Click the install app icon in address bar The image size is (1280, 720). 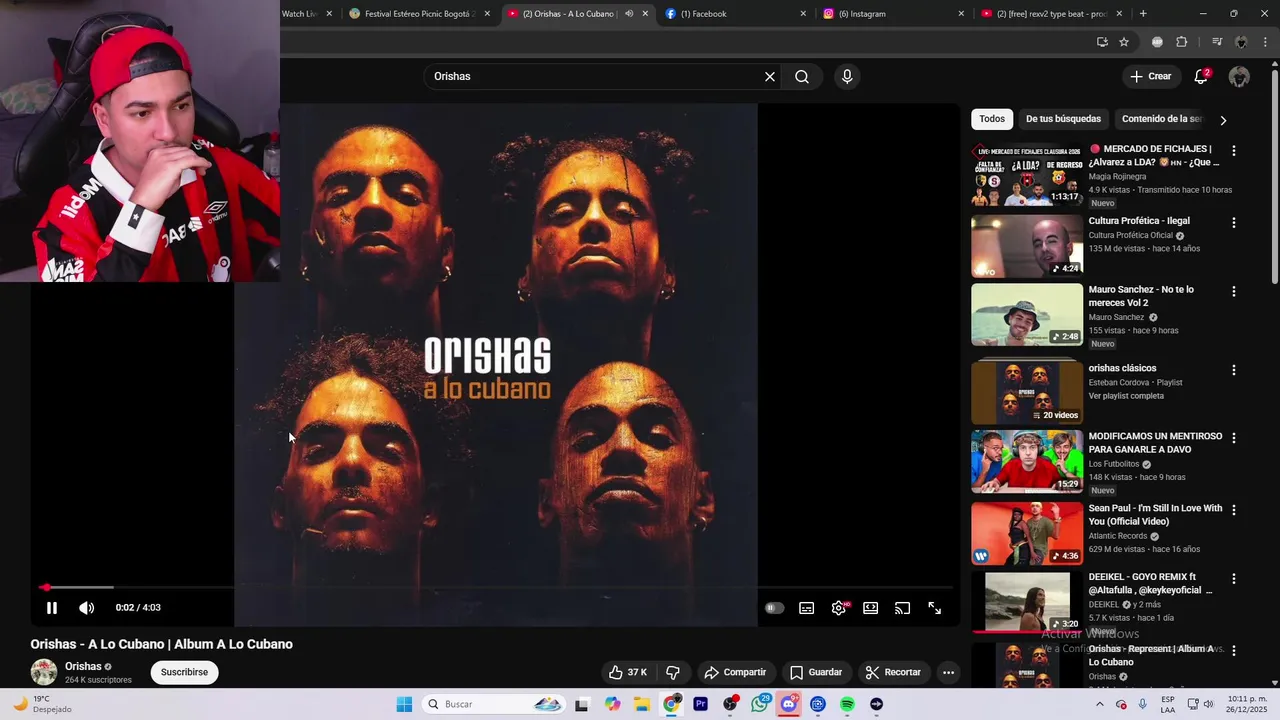1102,42
